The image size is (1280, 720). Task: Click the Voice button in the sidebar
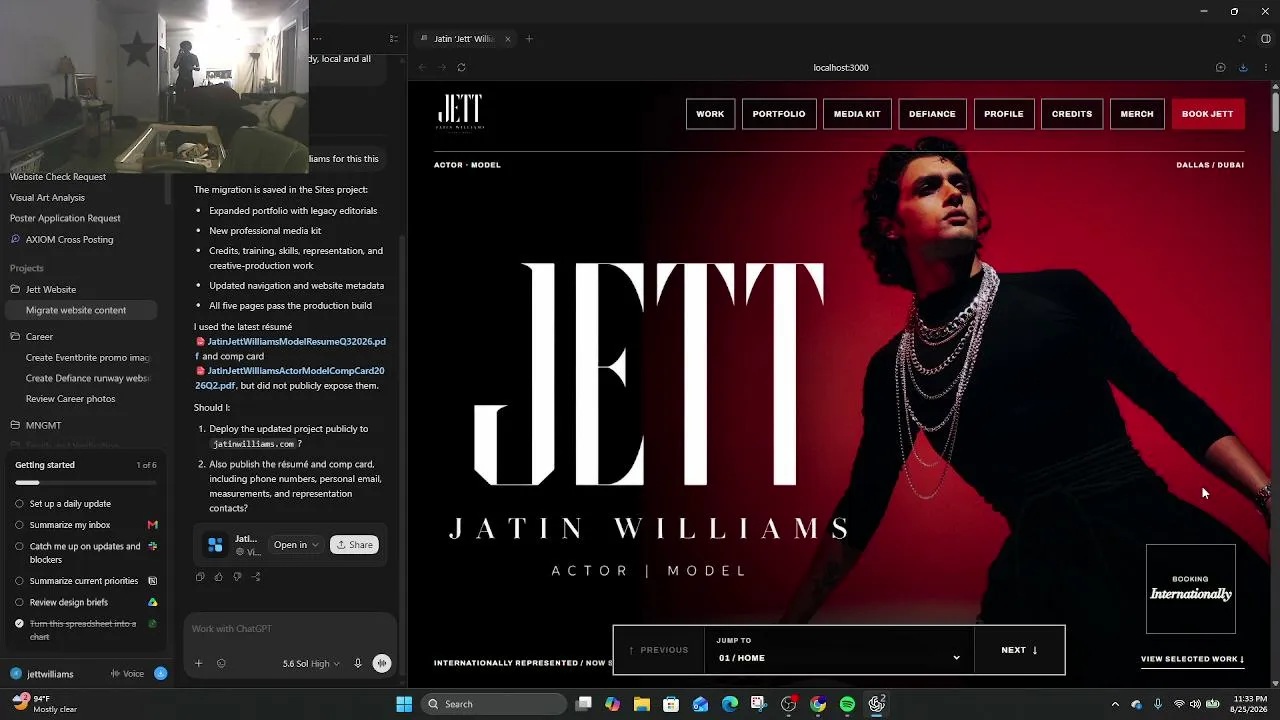pyautogui.click(x=128, y=674)
